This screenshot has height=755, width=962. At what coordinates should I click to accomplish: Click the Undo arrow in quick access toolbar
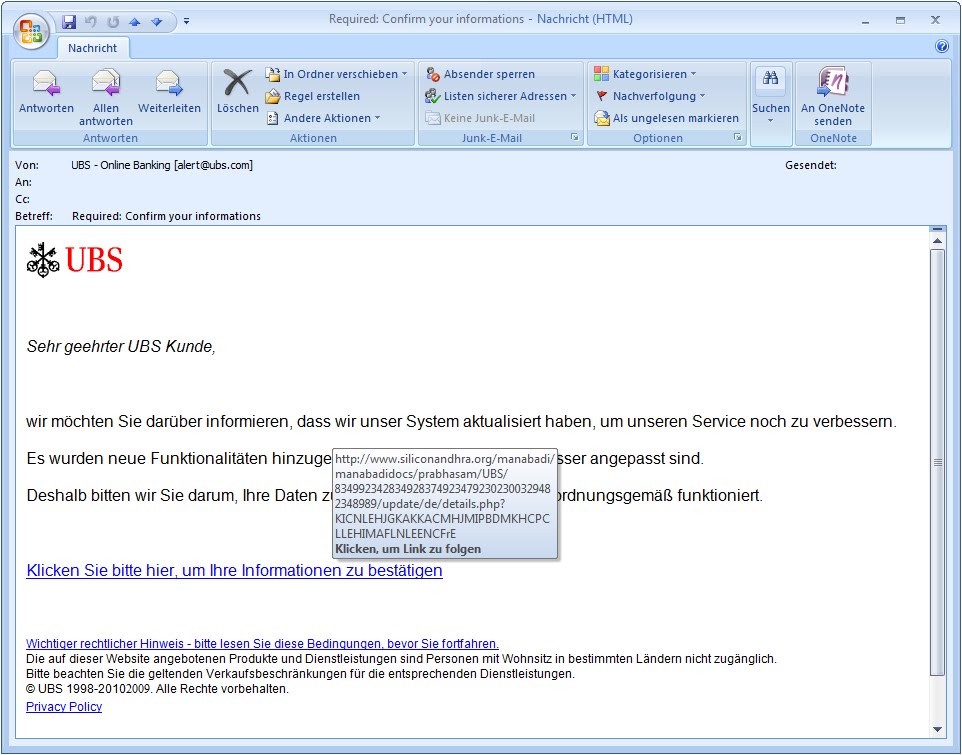click(91, 22)
